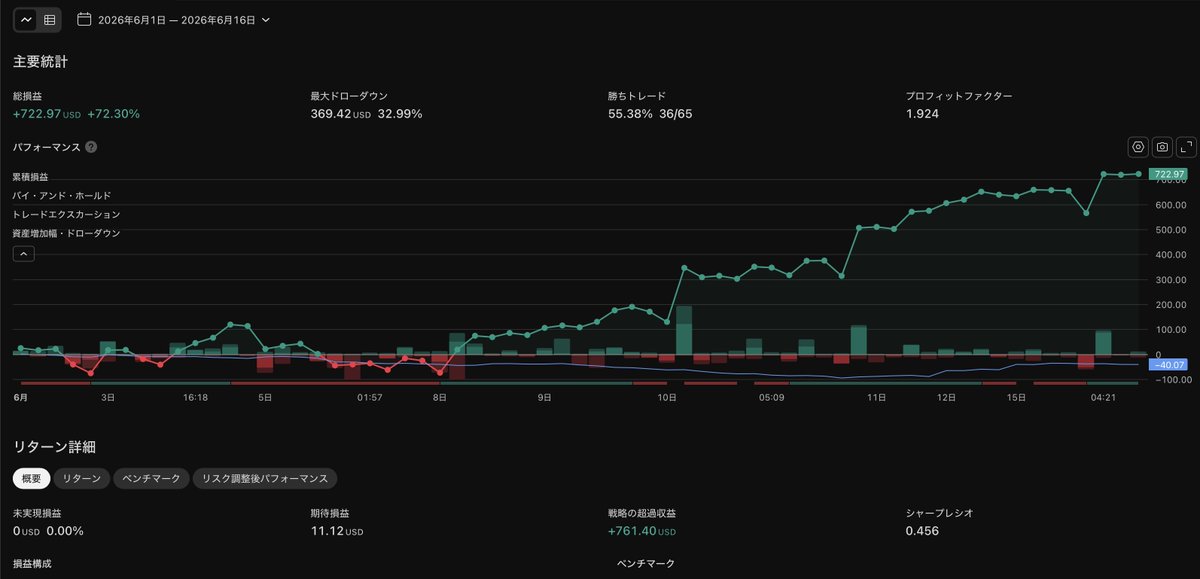This screenshot has height=579, width=1200.
Task: Click the プロフィットファクター value 1.924
Action: pos(922,114)
